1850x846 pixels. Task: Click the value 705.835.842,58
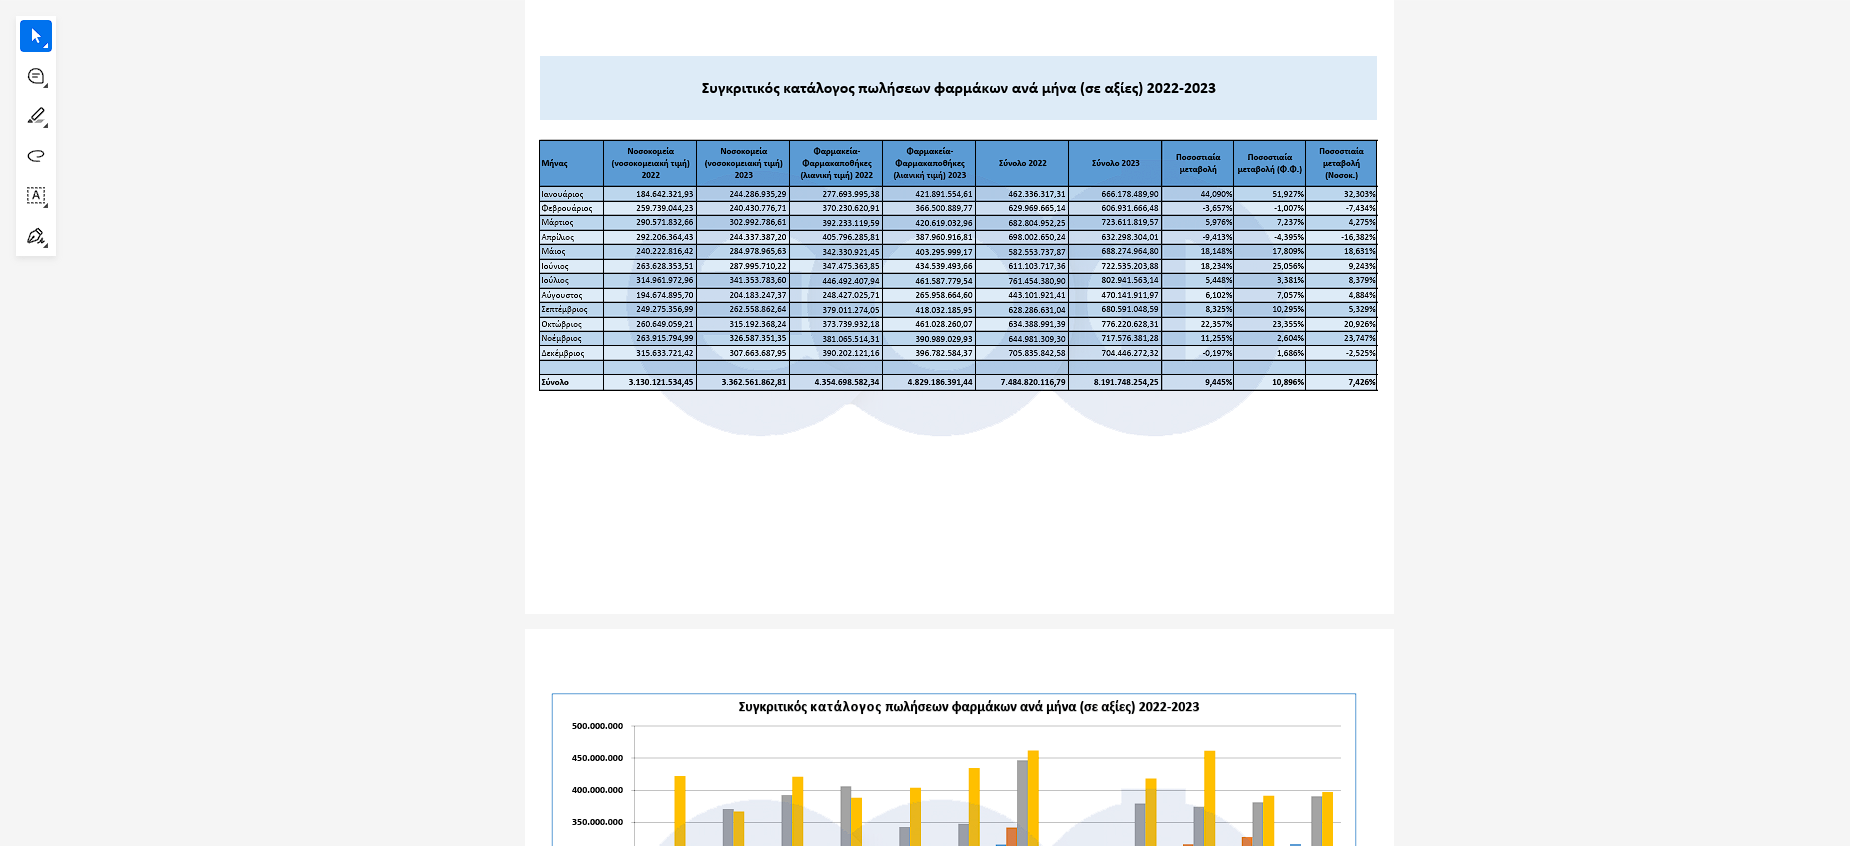tap(1036, 353)
